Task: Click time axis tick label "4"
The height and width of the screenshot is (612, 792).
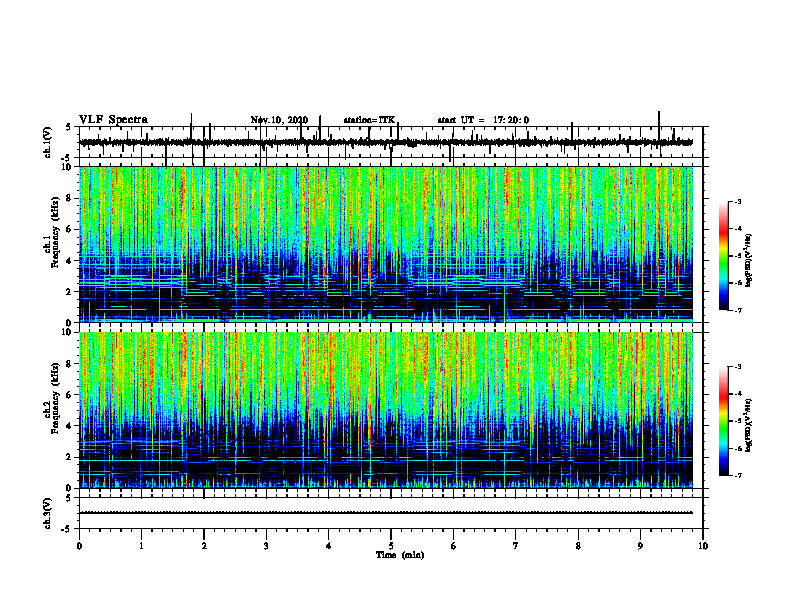Action: pos(329,546)
